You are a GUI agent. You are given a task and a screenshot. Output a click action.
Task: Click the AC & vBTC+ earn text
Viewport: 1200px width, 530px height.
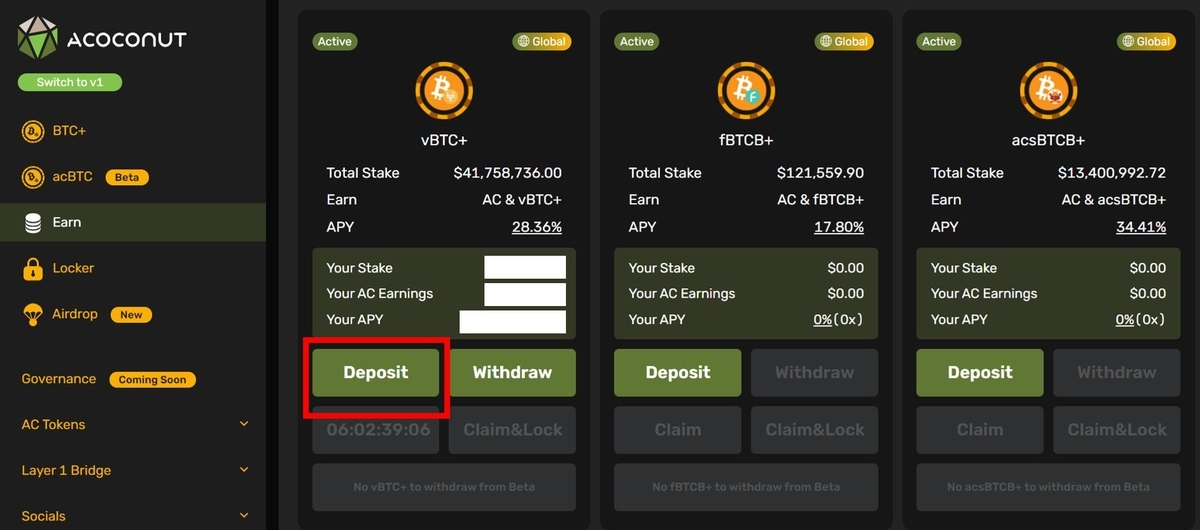pos(522,200)
